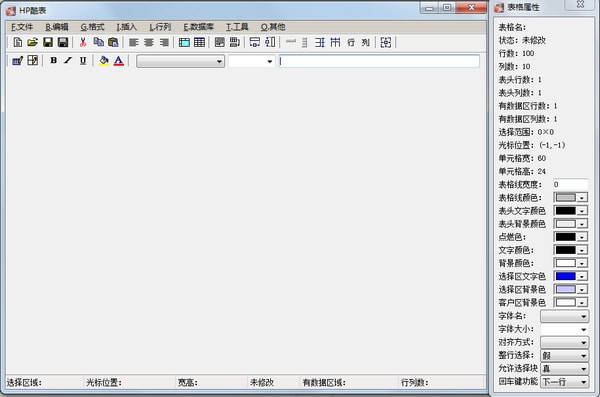Center-align cell text
The image size is (600, 397).
point(149,42)
